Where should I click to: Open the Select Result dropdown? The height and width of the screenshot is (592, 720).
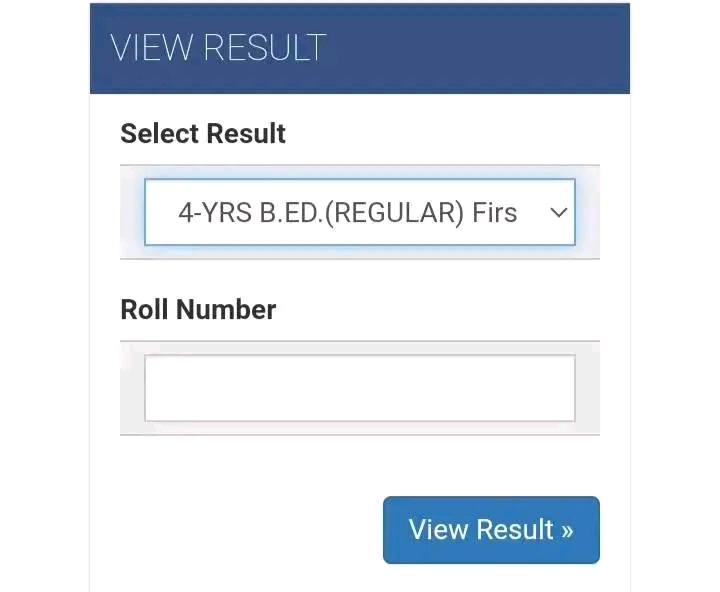[360, 212]
